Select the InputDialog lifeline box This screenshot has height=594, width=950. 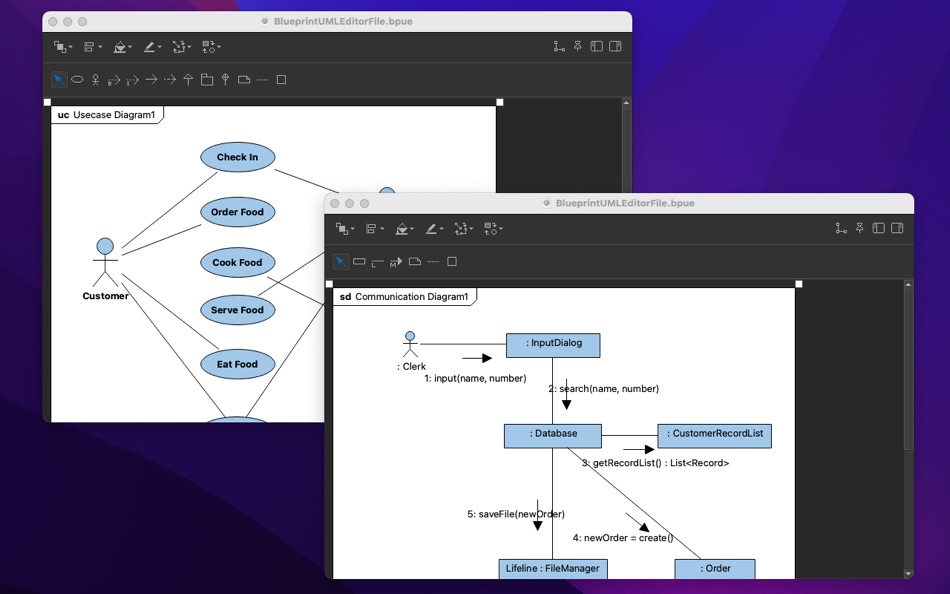(553, 345)
